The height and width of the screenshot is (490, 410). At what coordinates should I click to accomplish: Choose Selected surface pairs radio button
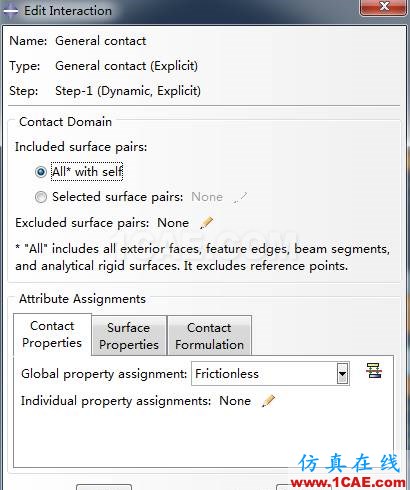pyautogui.click(x=41, y=197)
